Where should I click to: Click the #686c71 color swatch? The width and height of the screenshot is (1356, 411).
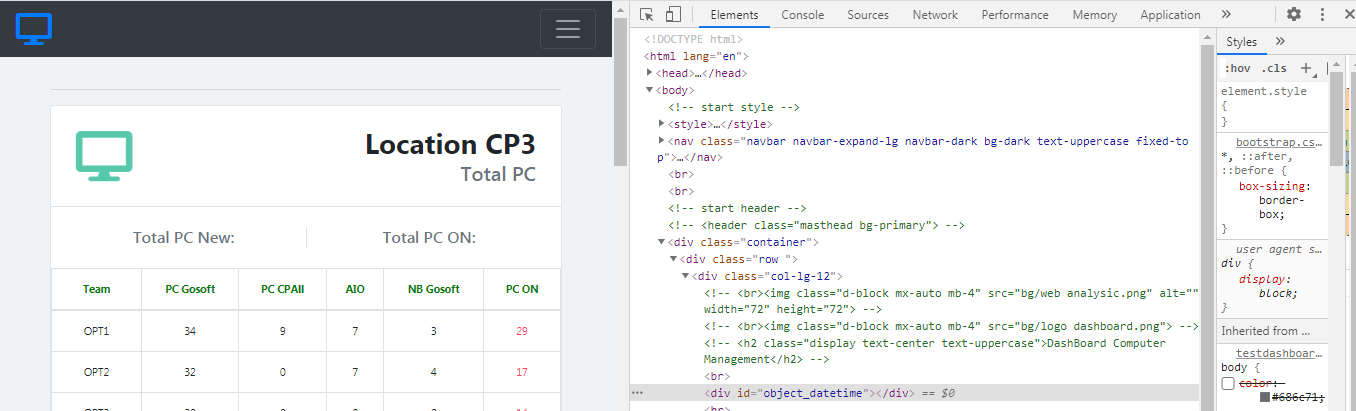(1265, 398)
